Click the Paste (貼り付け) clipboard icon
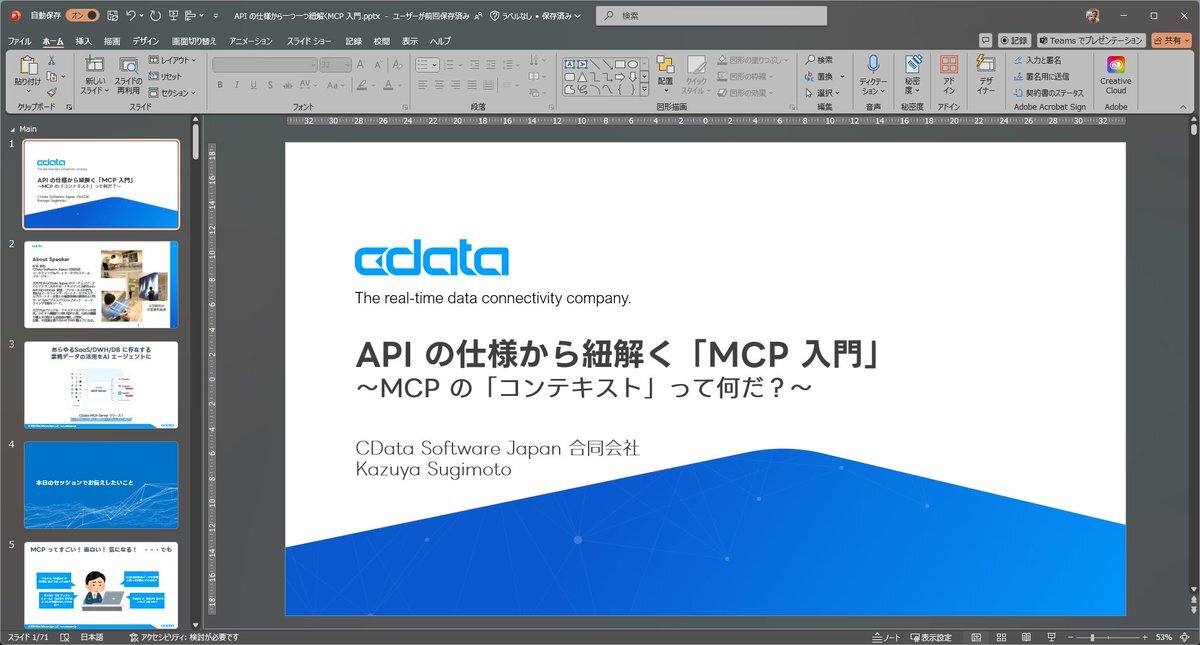Image resolution: width=1200 pixels, height=645 pixels. [27, 66]
